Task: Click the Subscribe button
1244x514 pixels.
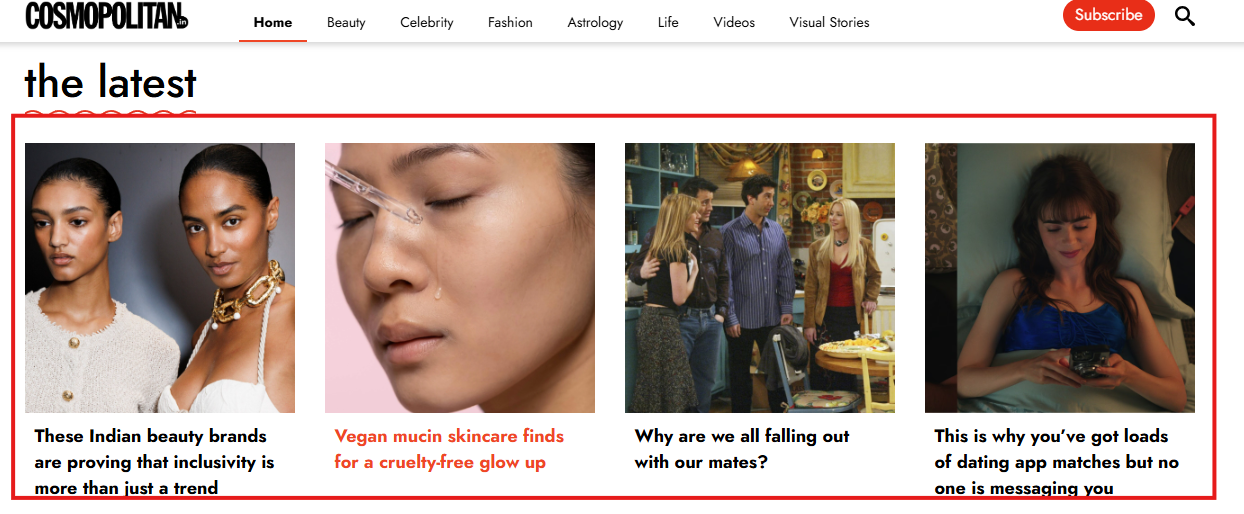Action: coord(1108,15)
